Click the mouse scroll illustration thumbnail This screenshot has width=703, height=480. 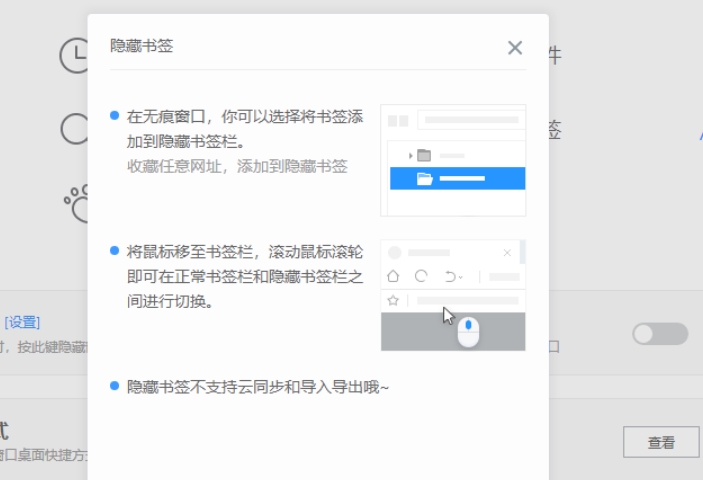tap(453, 295)
